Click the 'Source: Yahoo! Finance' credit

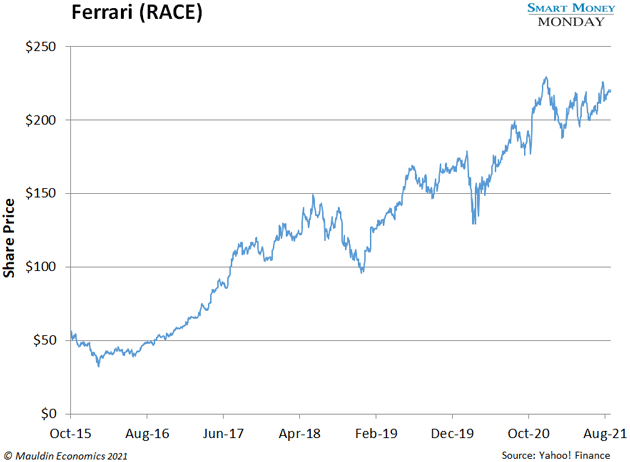(556, 456)
